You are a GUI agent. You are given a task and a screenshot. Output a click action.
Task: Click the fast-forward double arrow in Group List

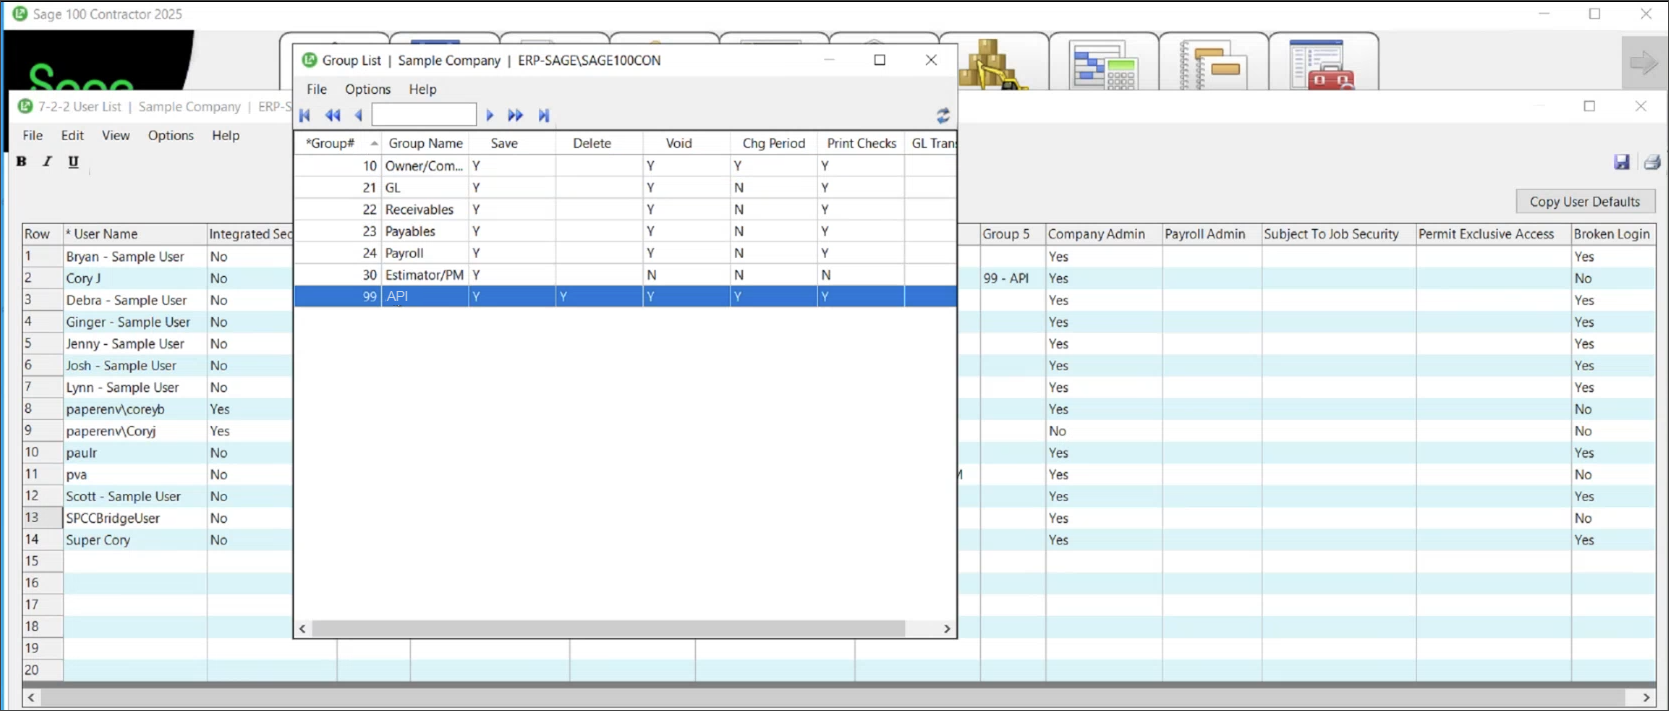click(x=515, y=116)
